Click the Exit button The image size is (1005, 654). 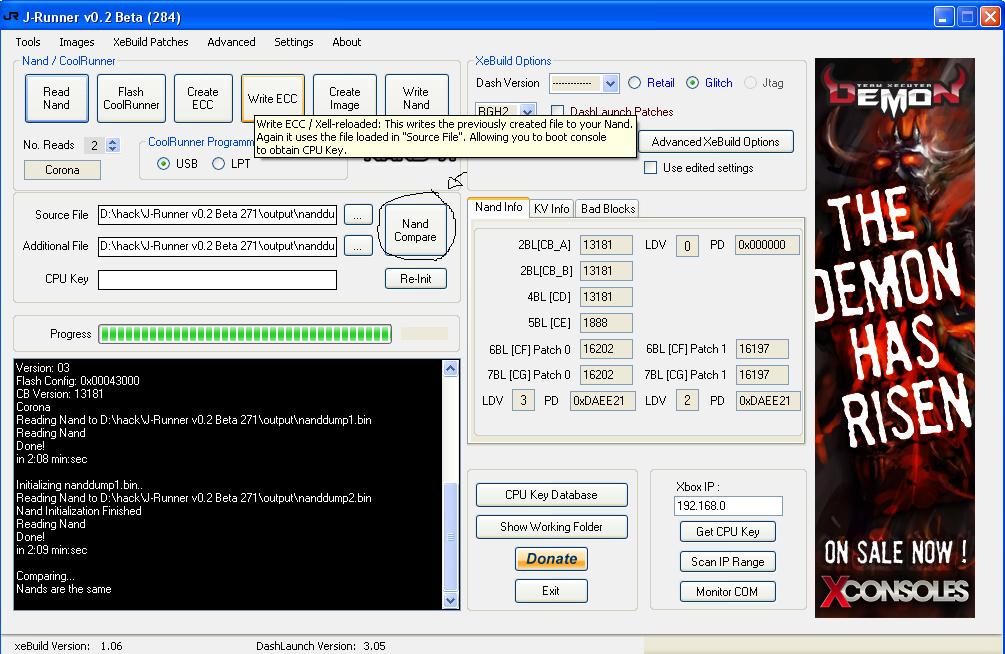tap(551, 591)
